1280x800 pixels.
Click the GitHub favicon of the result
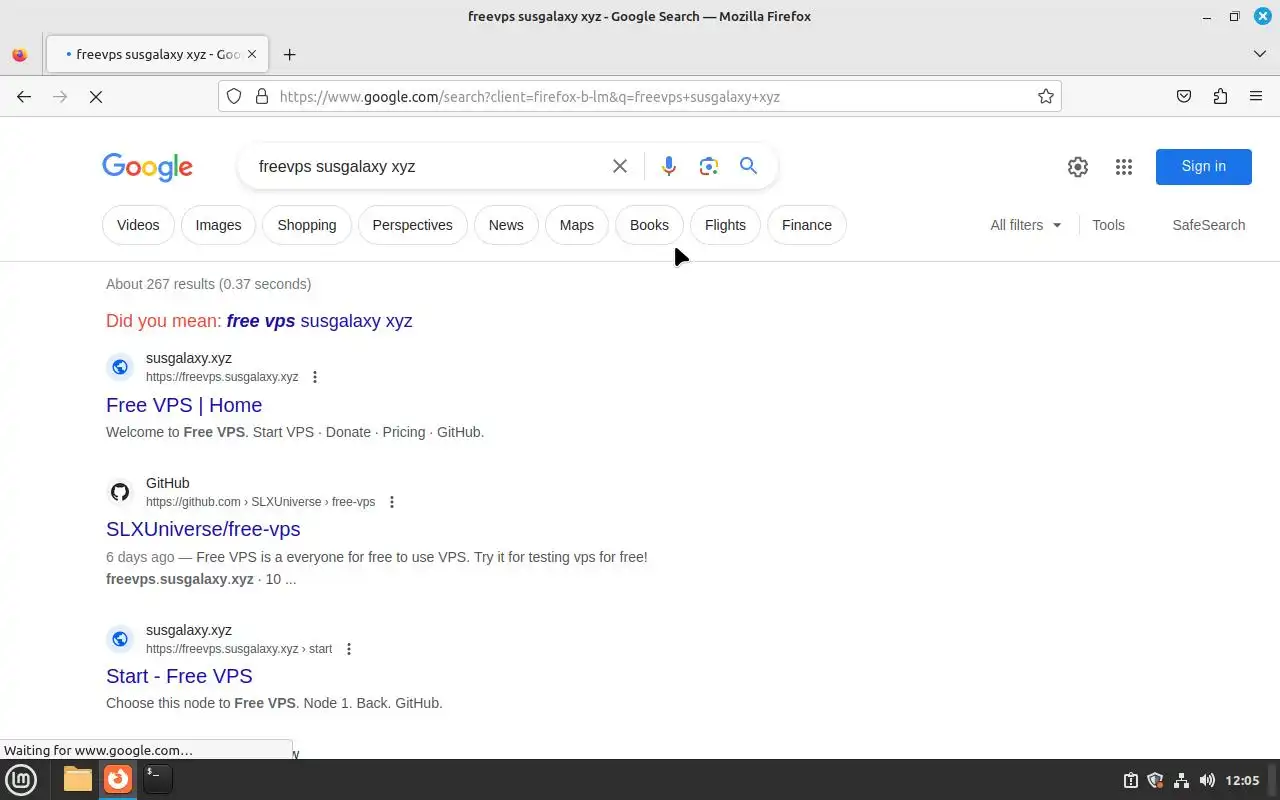pos(120,492)
